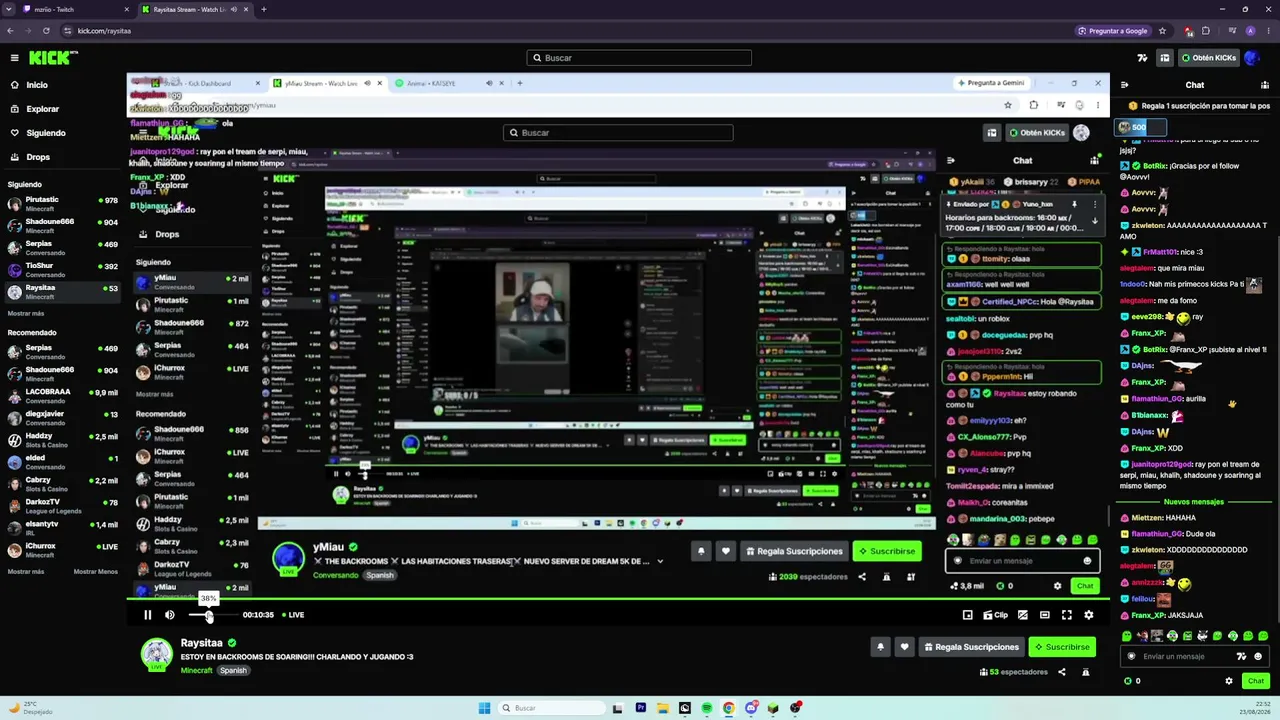Open player settings gear

coord(1089,615)
